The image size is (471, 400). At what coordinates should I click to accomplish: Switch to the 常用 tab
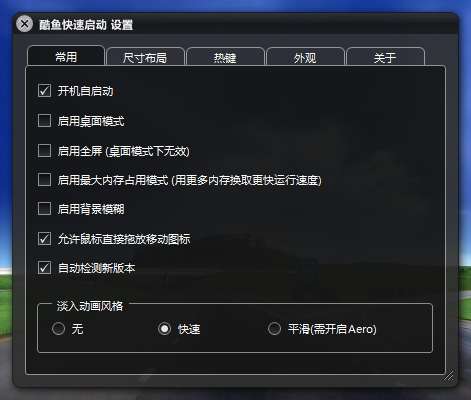click(x=66, y=57)
